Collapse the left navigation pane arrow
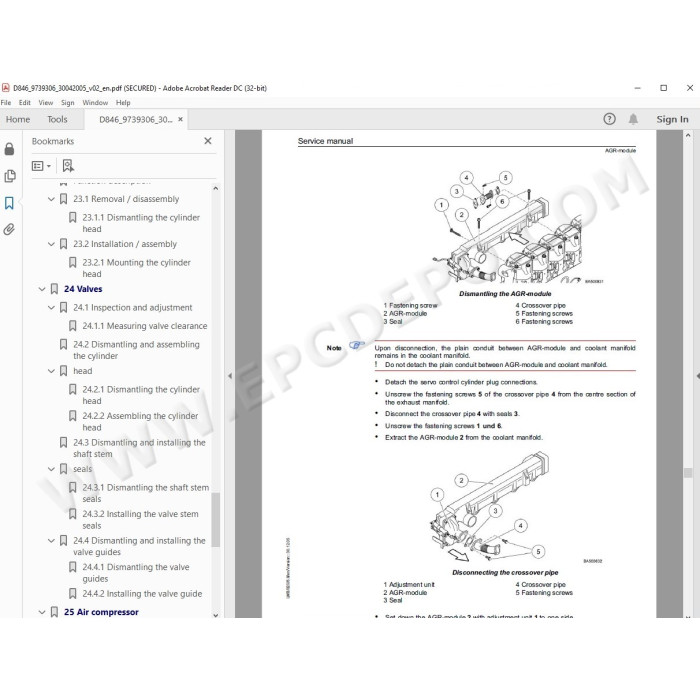Image resolution: width=700 pixels, height=700 pixels. (230, 376)
